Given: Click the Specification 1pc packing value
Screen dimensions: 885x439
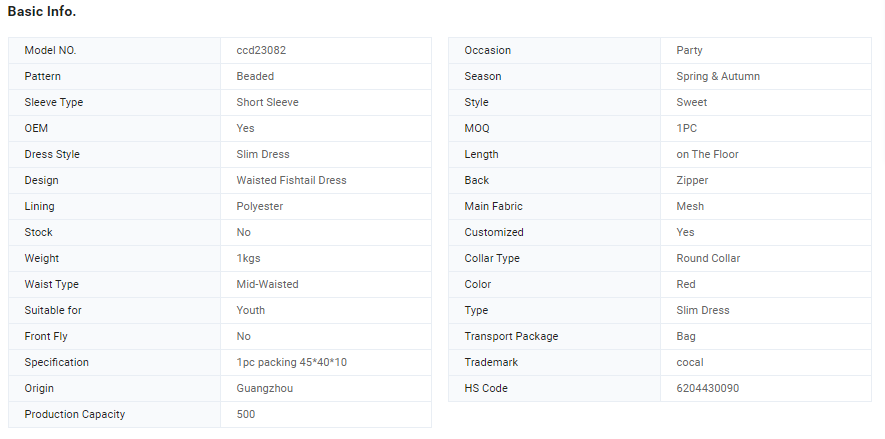Looking at the screenshot, I should (291, 362).
